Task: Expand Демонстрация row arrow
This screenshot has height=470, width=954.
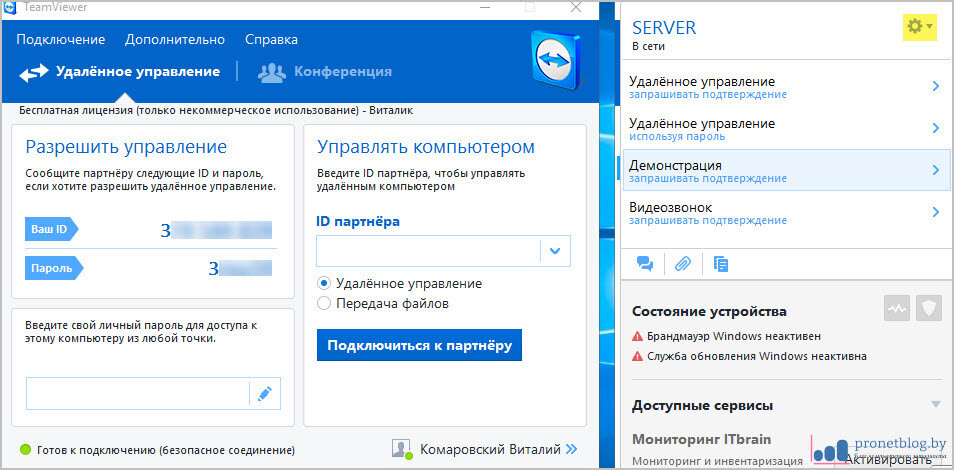Action: click(936, 170)
